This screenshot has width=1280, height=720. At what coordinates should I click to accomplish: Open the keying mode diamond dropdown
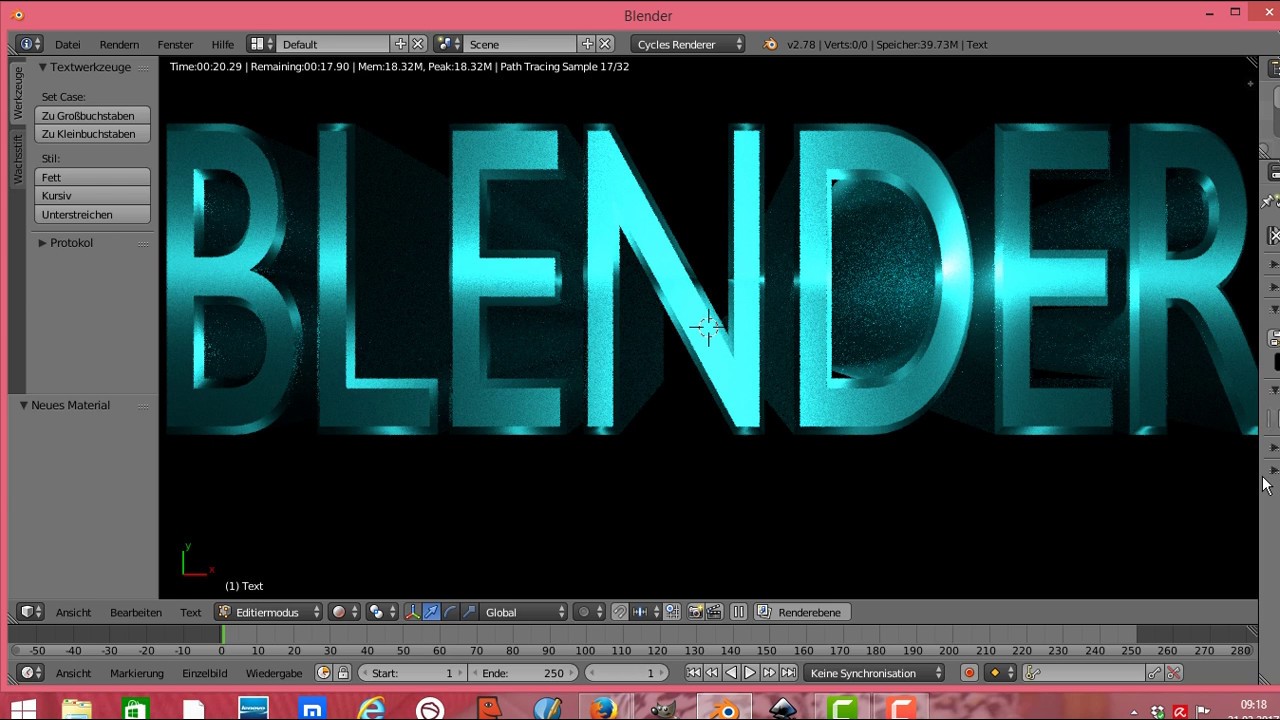point(1001,673)
